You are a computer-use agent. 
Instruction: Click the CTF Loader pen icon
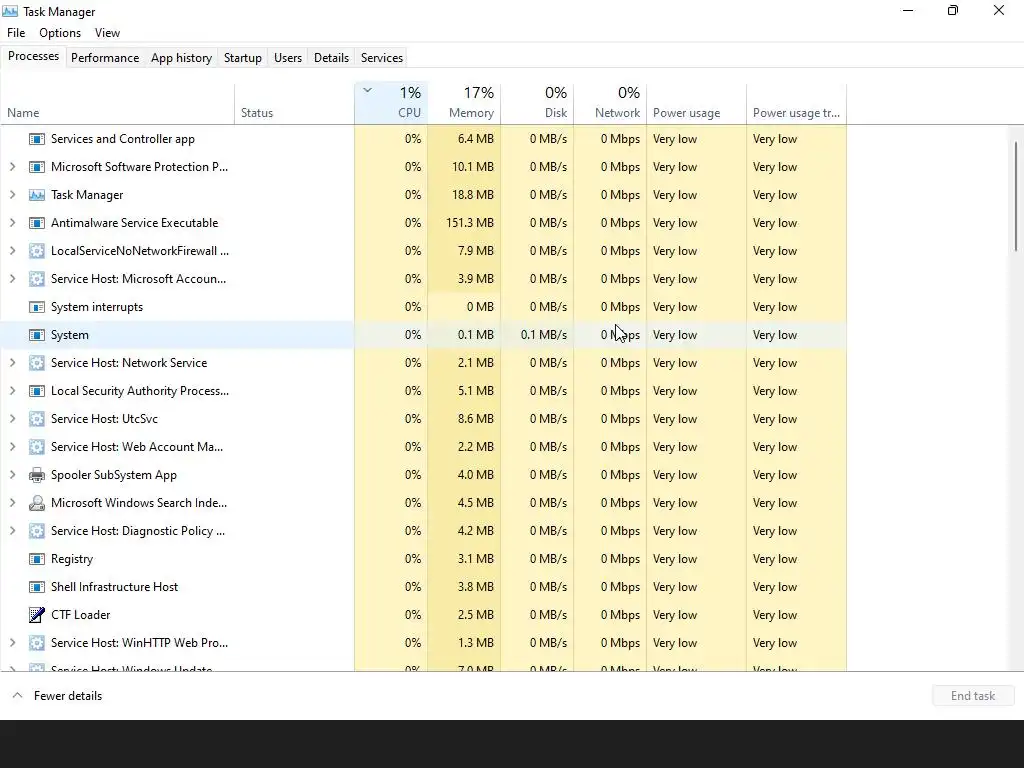tap(37, 615)
